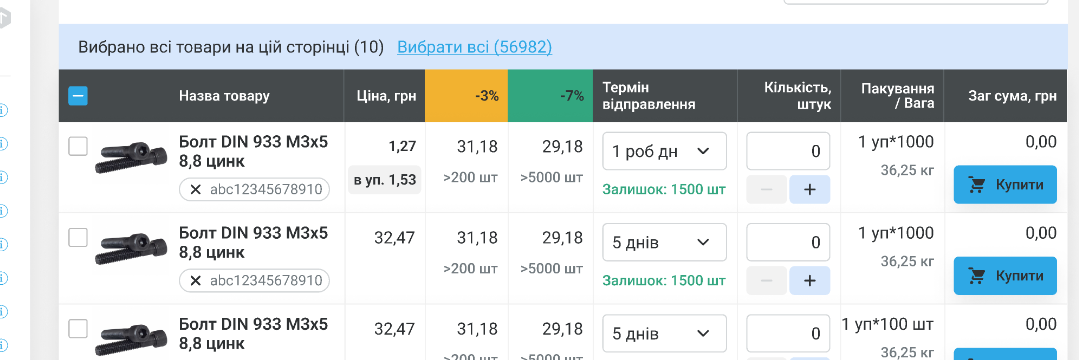Click minus stepper in second product row

[767, 280]
